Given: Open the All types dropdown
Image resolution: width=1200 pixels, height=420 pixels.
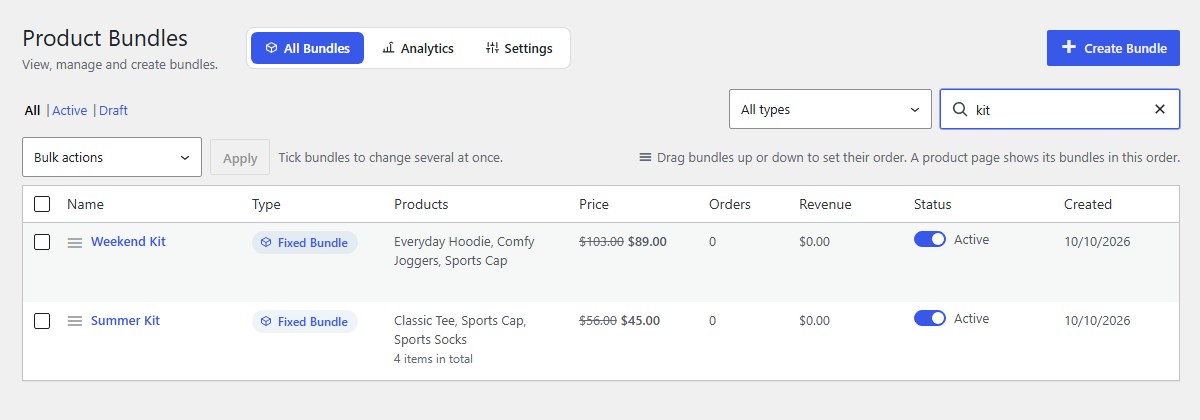Looking at the screenshot, I should pyautogui.click(x=830, y=109).
